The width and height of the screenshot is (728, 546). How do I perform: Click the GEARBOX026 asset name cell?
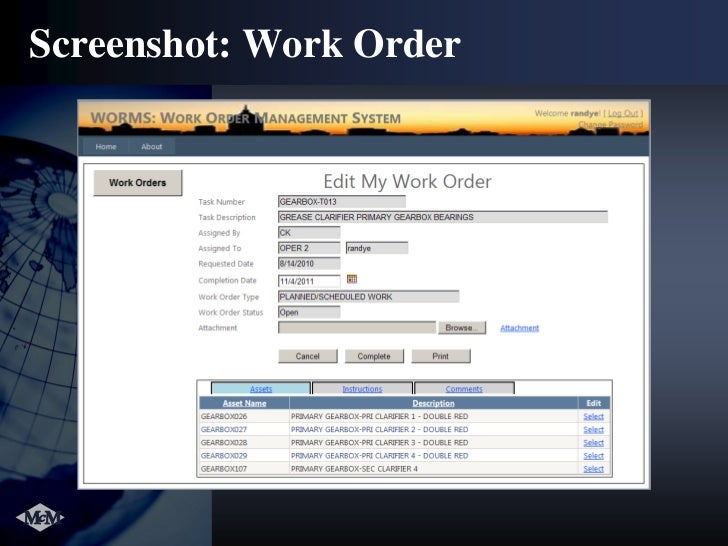(244, 416)
